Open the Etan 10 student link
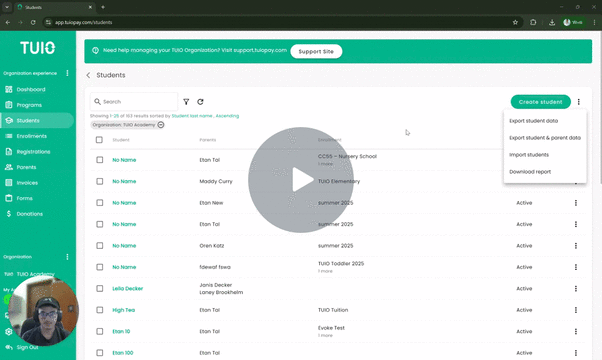The image size is (602, 360). tap(121, 332)
